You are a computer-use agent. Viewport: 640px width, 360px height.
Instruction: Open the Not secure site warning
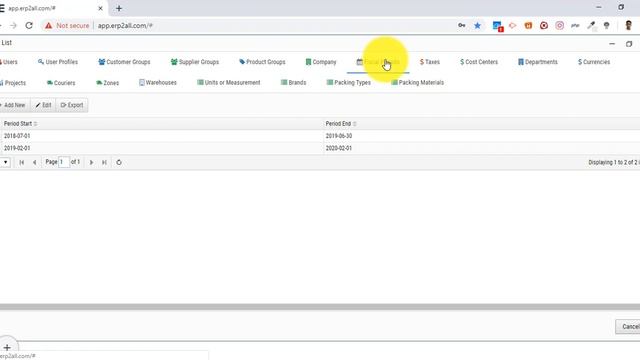click(67, 25)
